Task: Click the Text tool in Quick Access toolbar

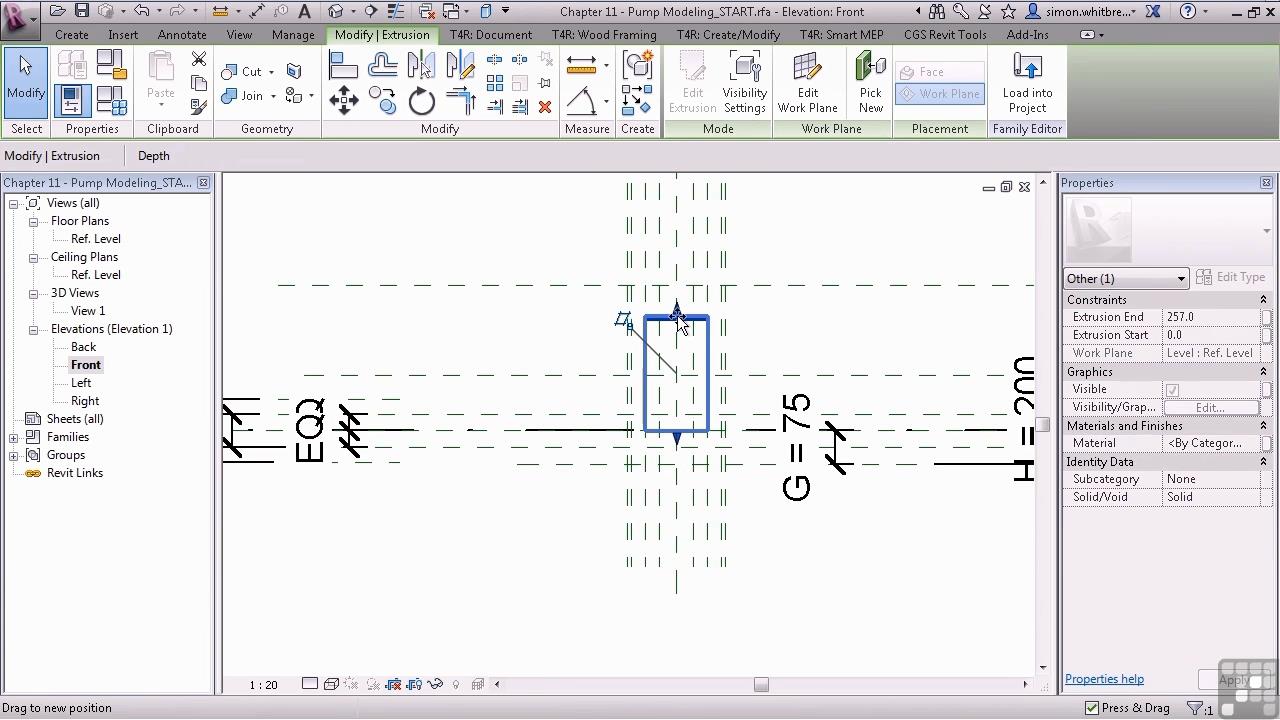Action: [x=304, y=11]
